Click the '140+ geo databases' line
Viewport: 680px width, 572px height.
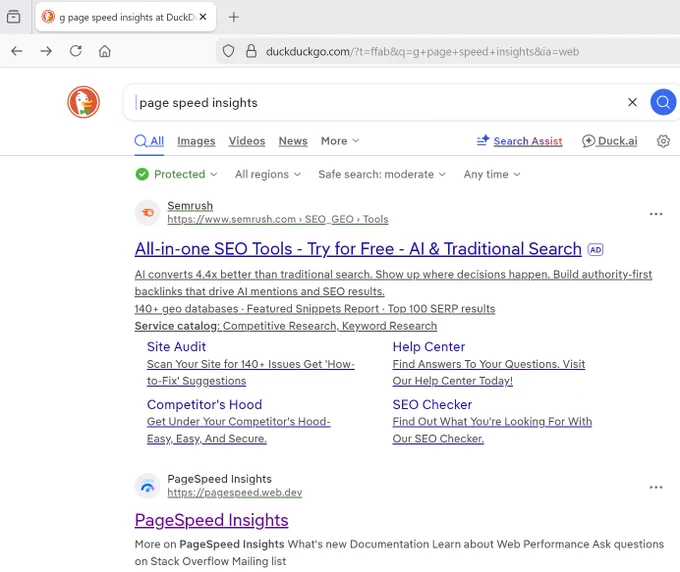pos(315,309)
